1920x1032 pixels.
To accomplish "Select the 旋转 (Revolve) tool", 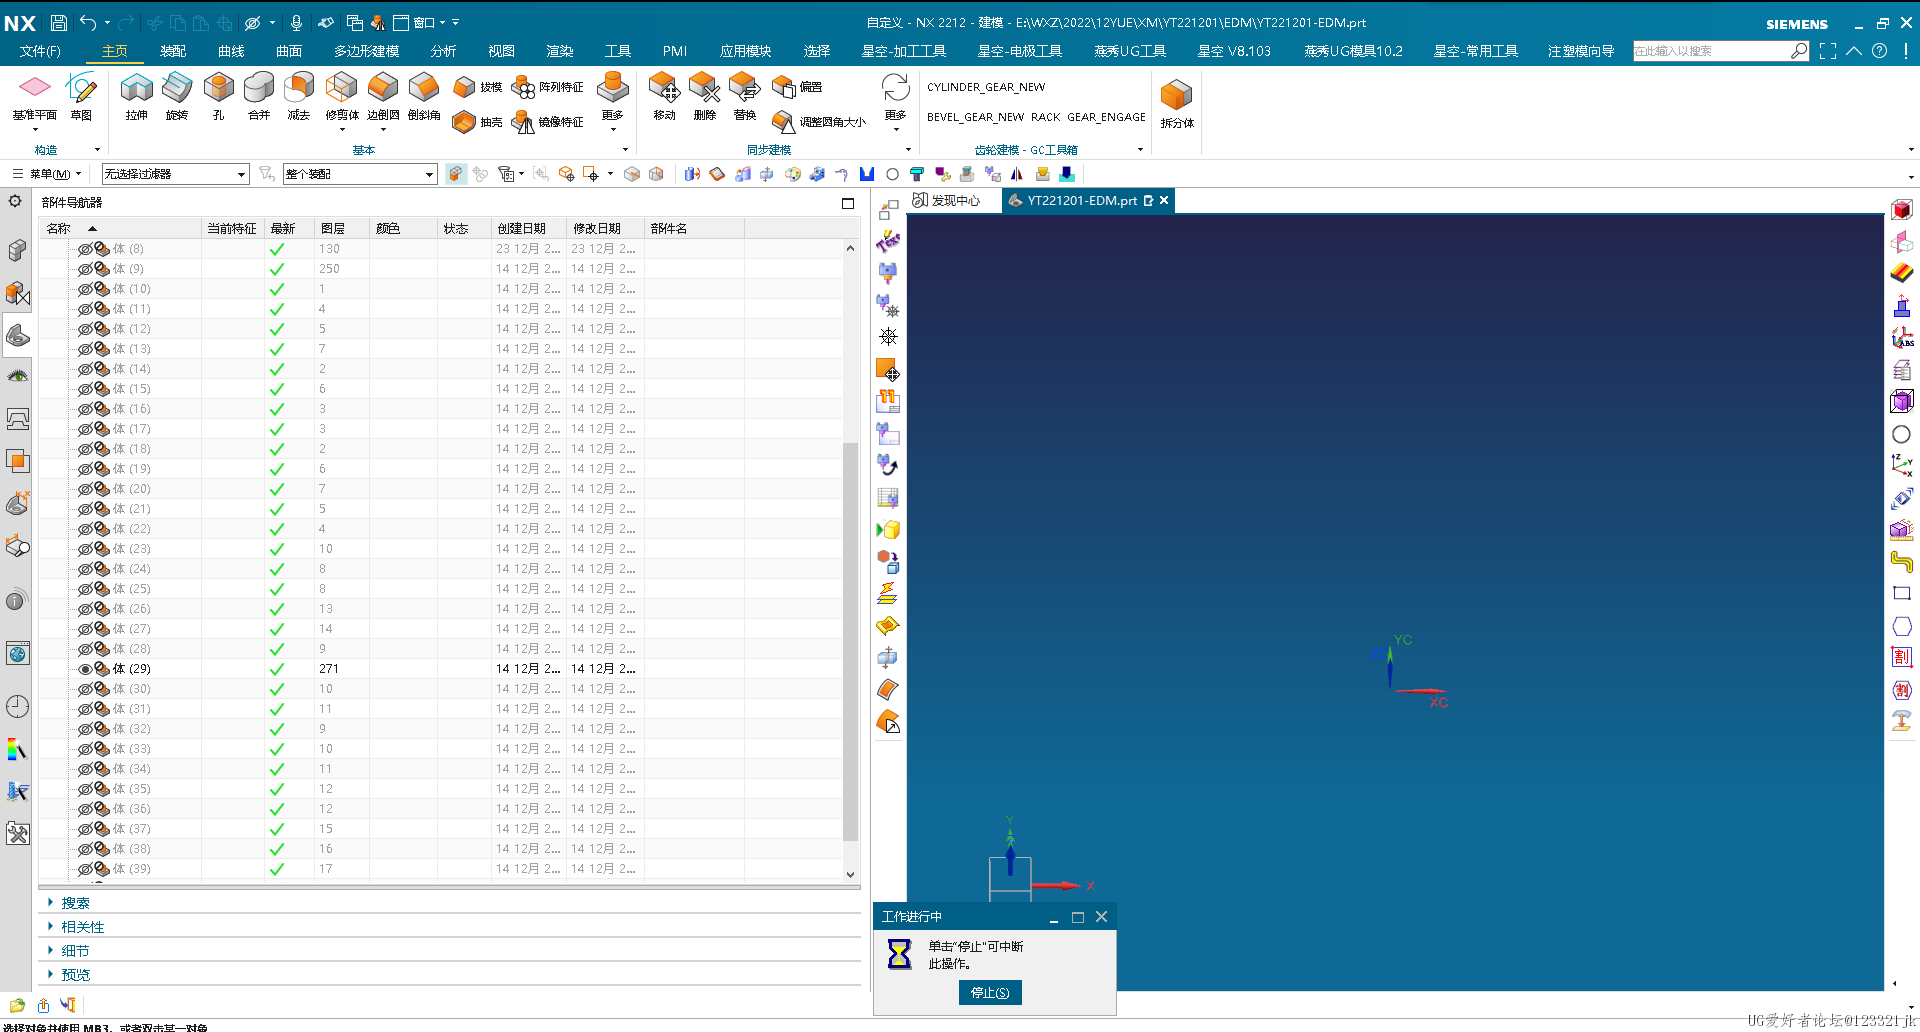I will (177, 96).
